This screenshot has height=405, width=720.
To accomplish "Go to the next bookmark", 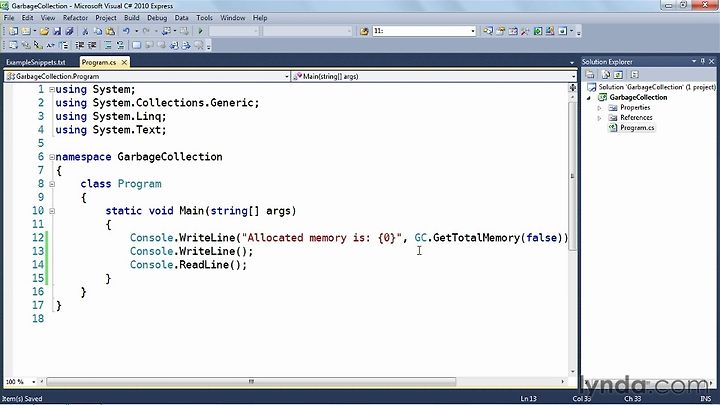I will click(161, 45).
